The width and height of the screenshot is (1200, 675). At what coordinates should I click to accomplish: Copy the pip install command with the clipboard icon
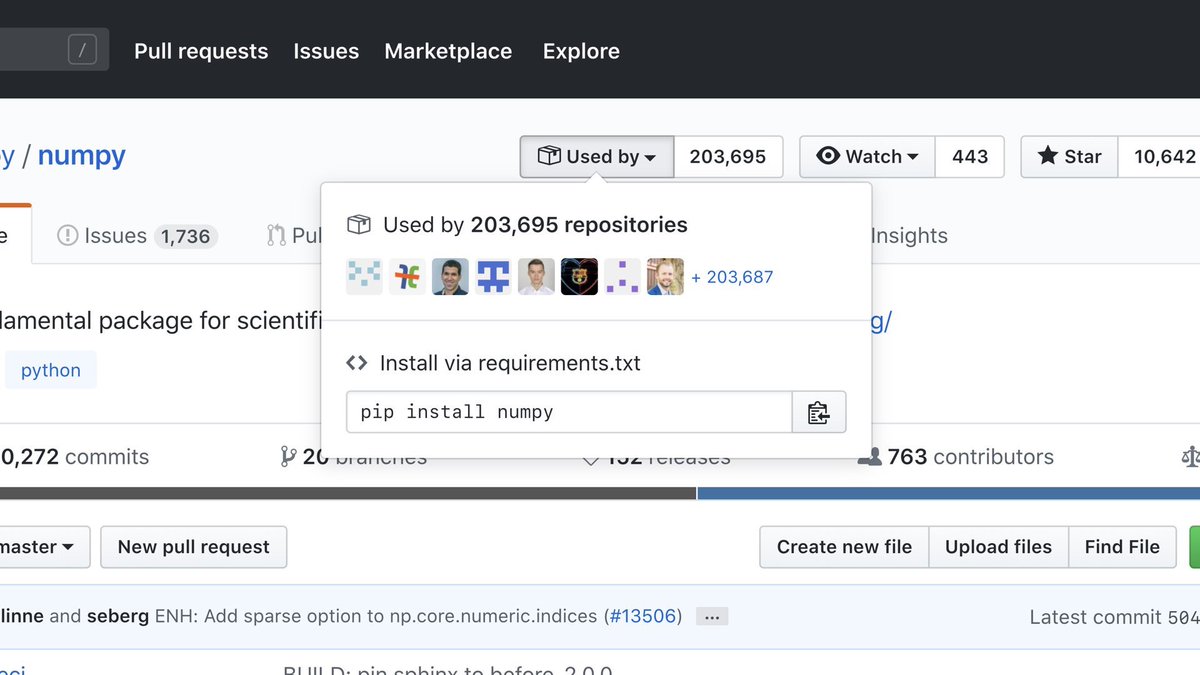pyautogui.click(x=819, y=412)
